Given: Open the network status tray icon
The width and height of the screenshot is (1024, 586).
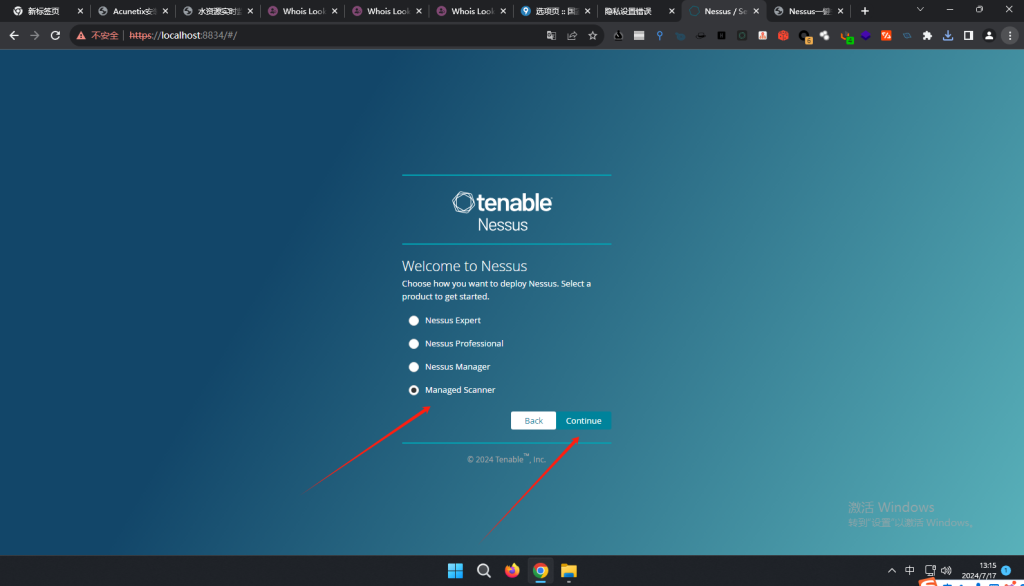Looking at the screenshot, I should (x=930, y=571).
